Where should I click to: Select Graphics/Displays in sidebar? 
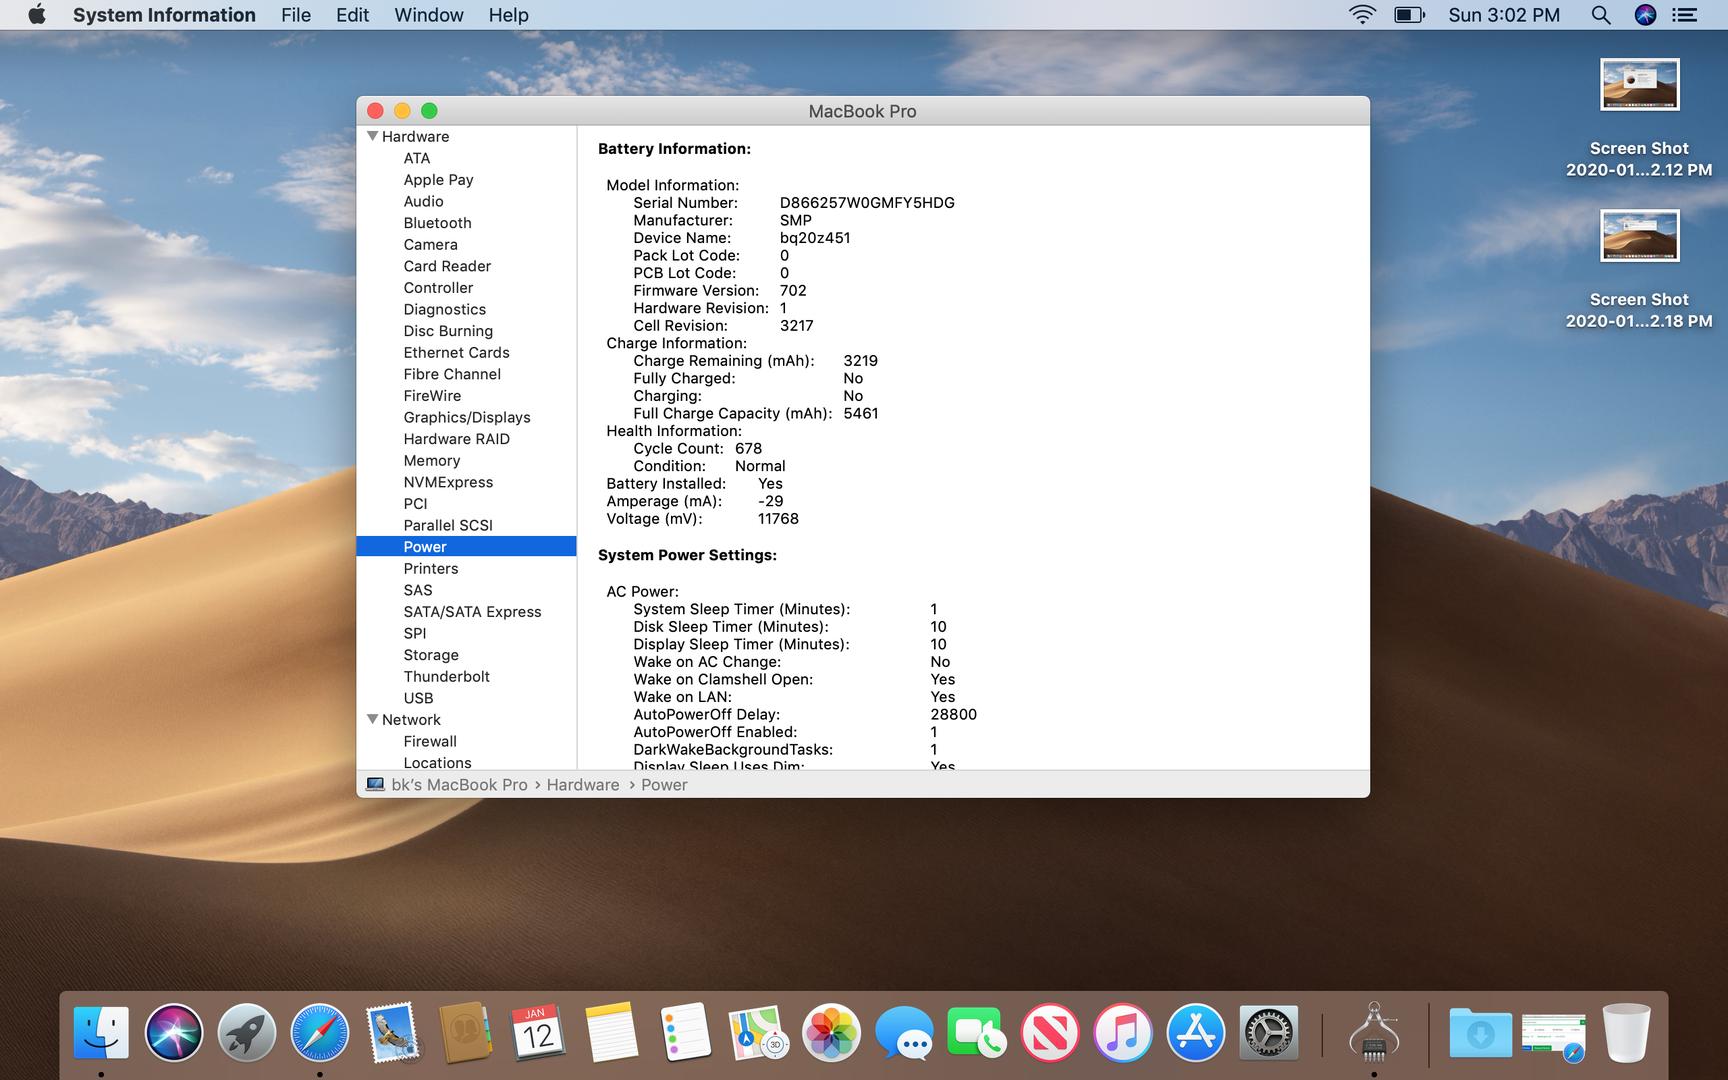466,418
